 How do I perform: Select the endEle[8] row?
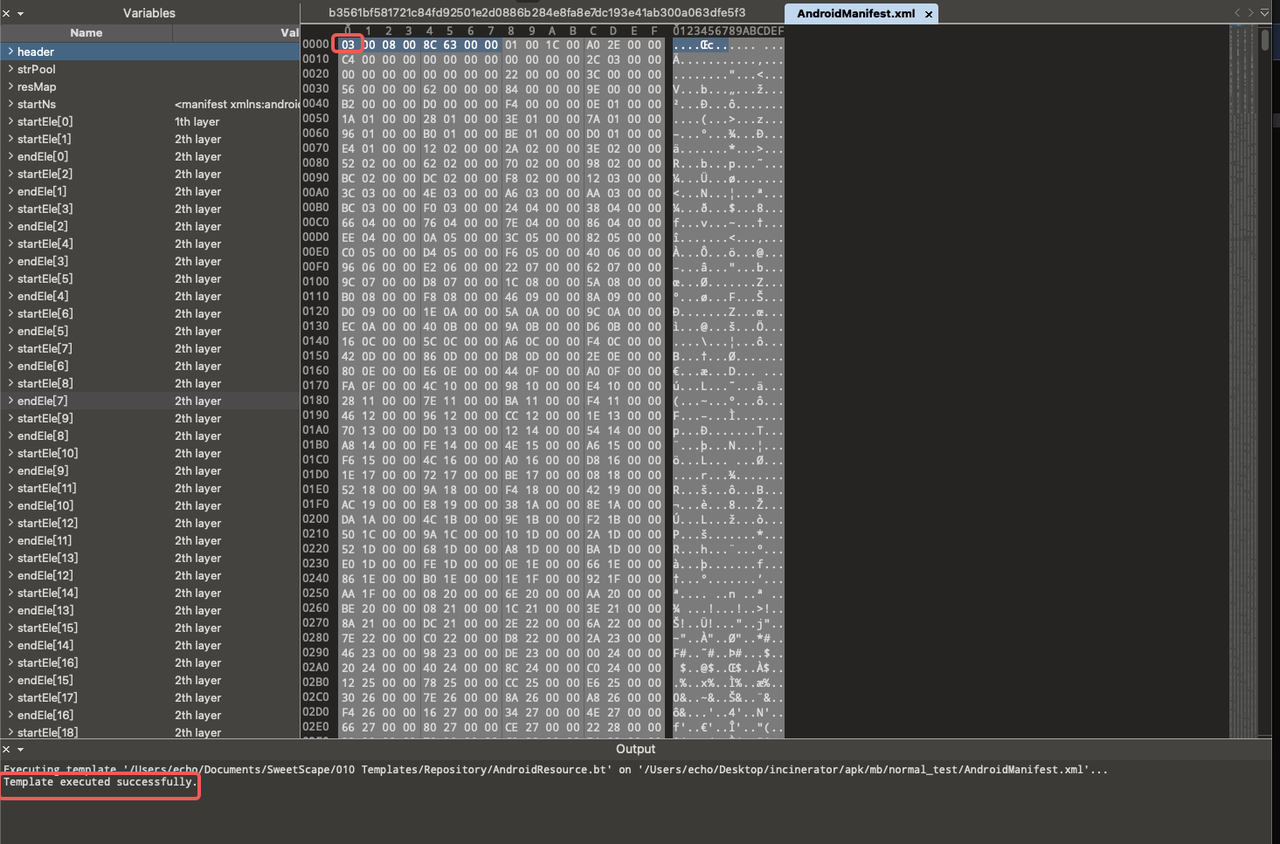(x=150, y=436)
